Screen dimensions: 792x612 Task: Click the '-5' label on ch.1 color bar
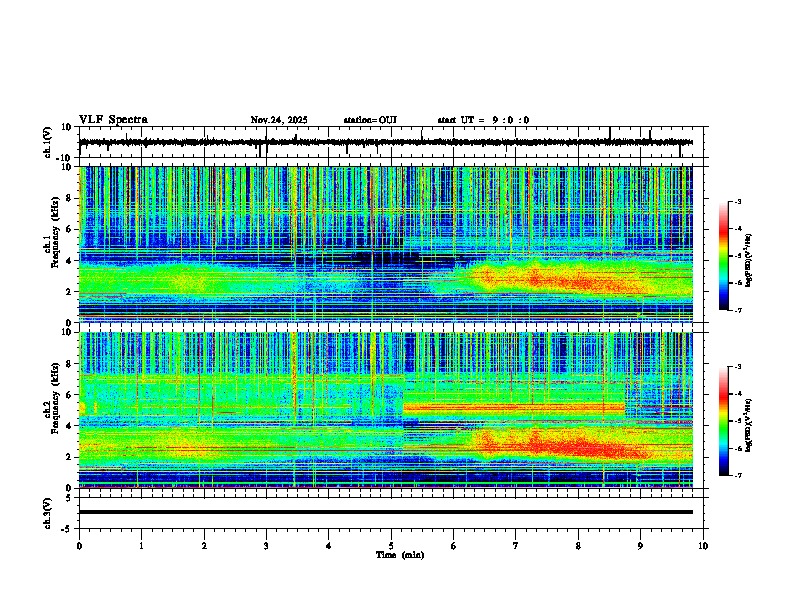click(737, 256)
